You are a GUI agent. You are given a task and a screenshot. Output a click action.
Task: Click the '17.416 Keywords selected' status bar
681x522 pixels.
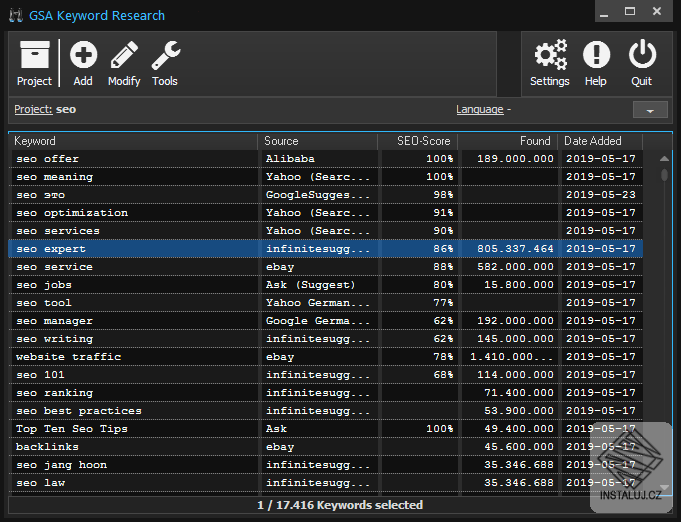pos(340,505)
